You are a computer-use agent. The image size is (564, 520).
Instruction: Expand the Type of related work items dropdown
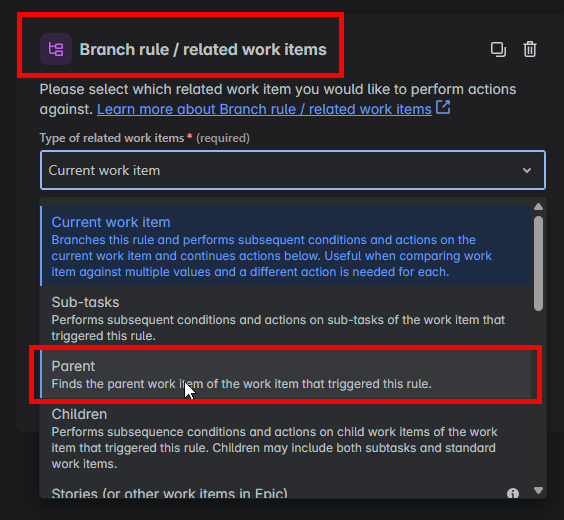293,170
